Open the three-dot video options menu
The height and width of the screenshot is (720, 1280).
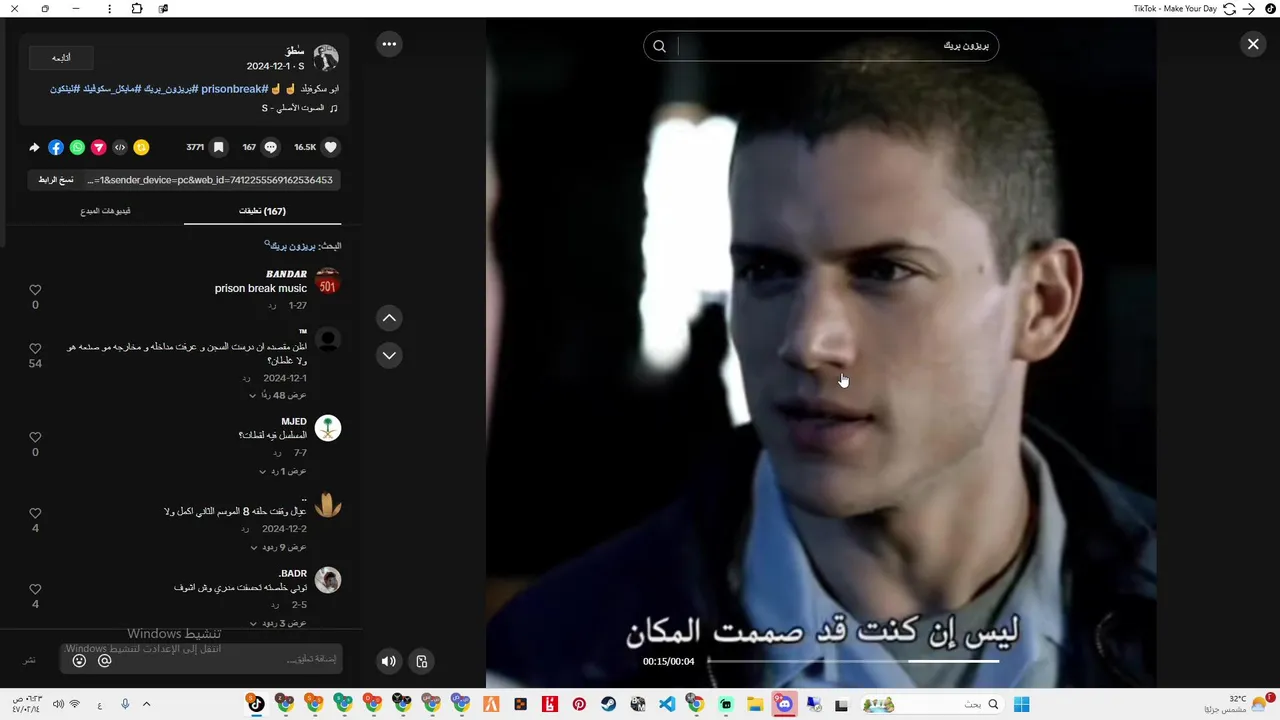pos(389,44)
